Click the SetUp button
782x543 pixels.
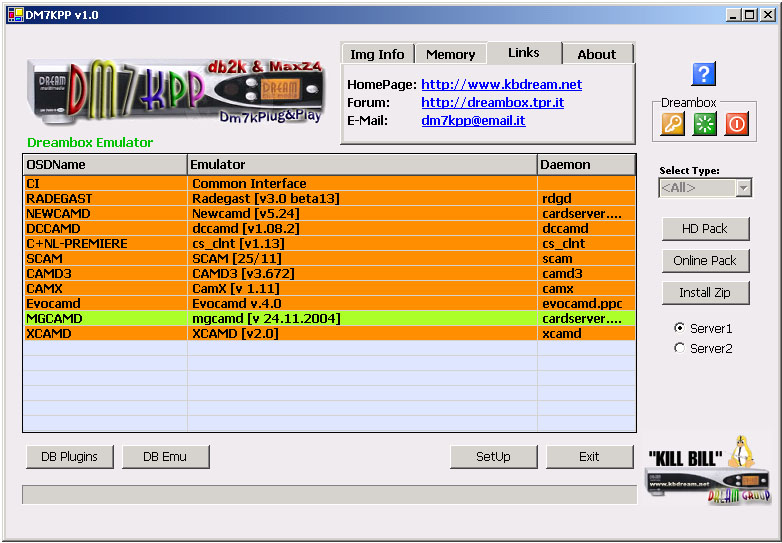point(494,457)
